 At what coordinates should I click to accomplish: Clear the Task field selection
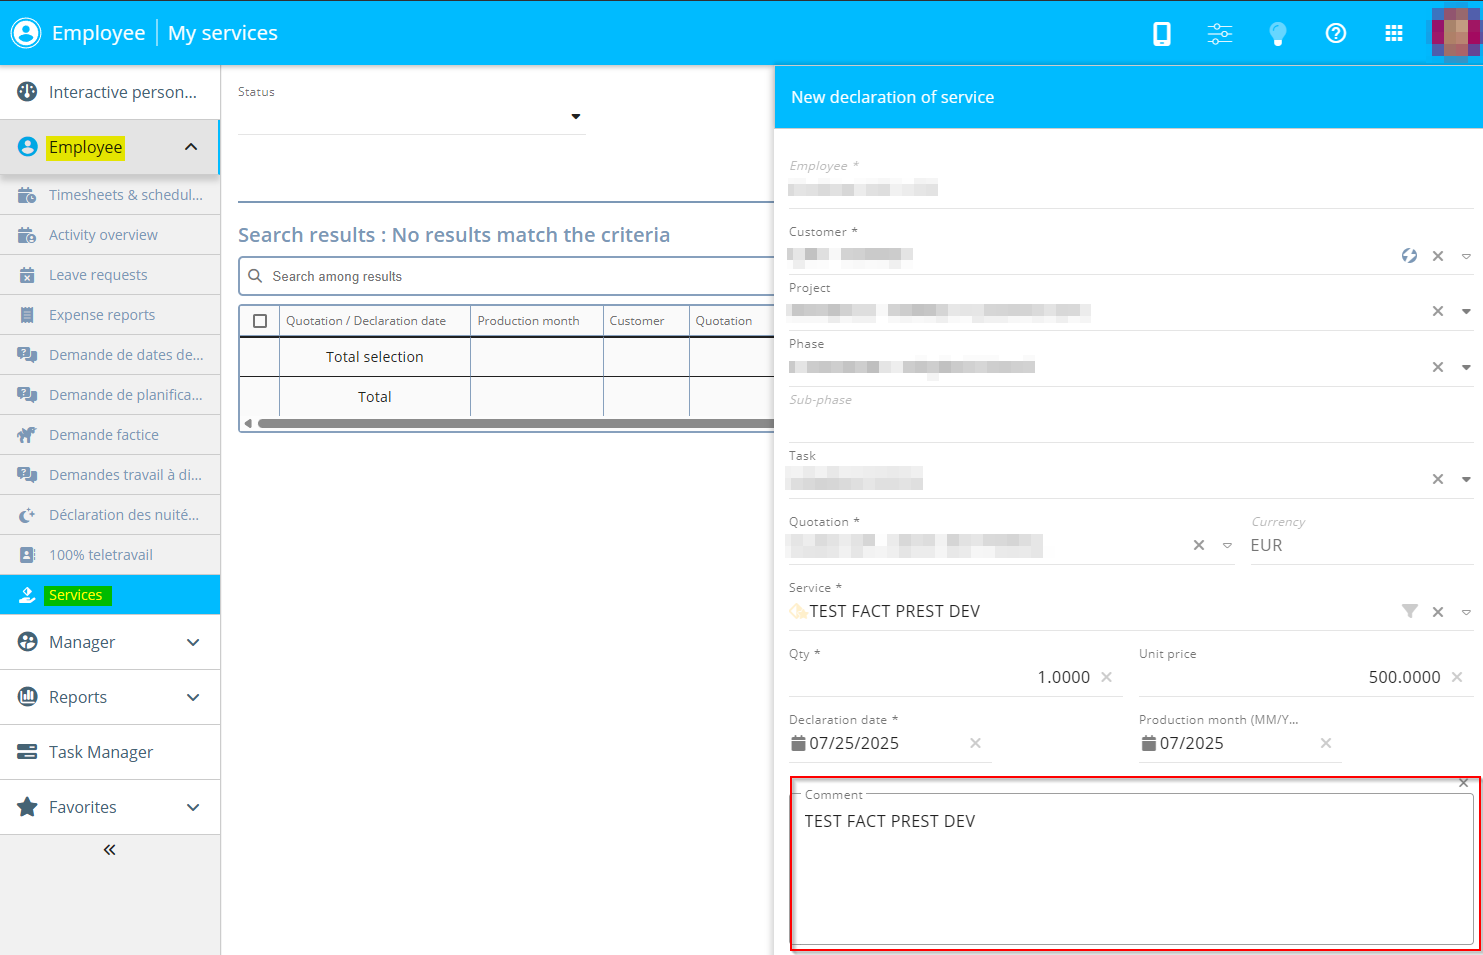1438,479
